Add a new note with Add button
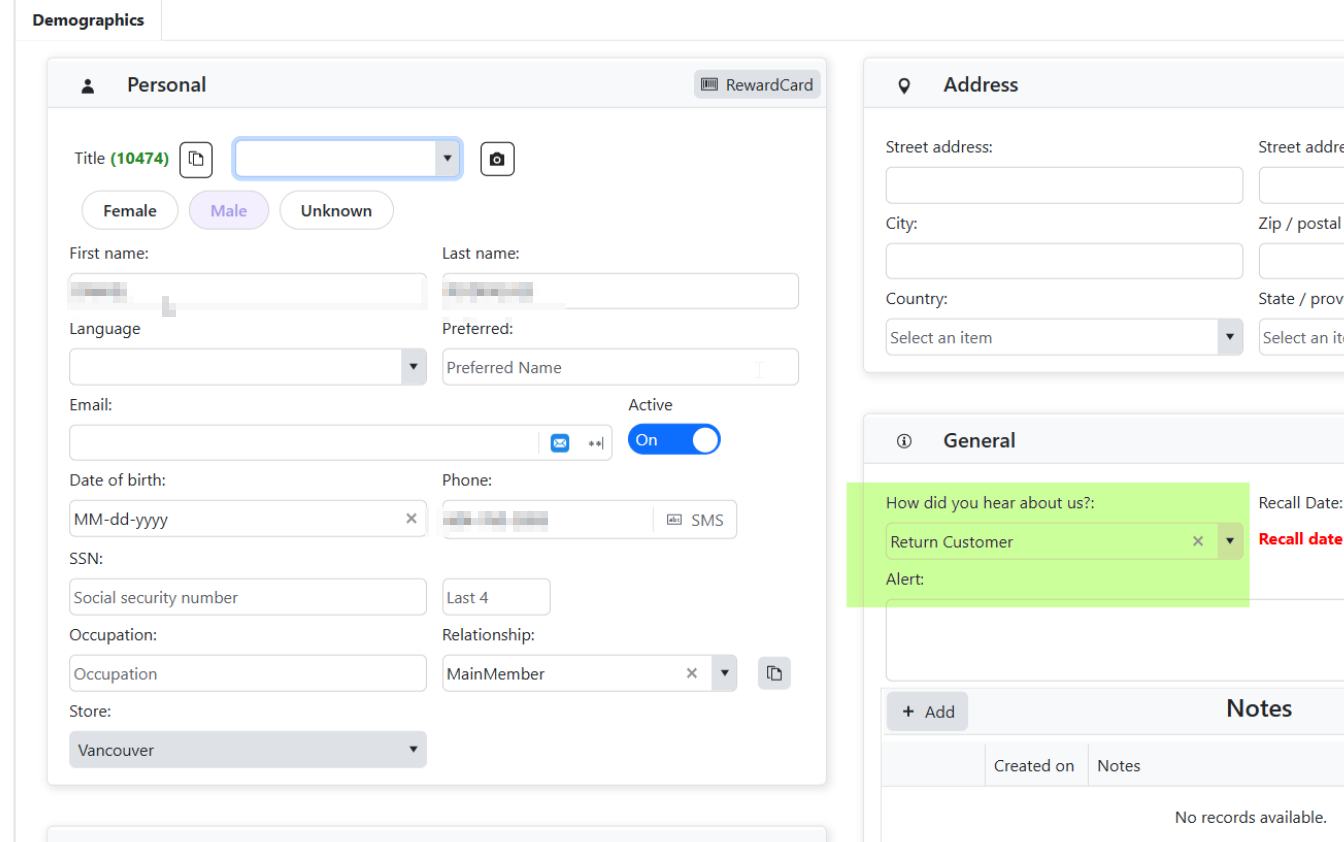 (927, 711)
